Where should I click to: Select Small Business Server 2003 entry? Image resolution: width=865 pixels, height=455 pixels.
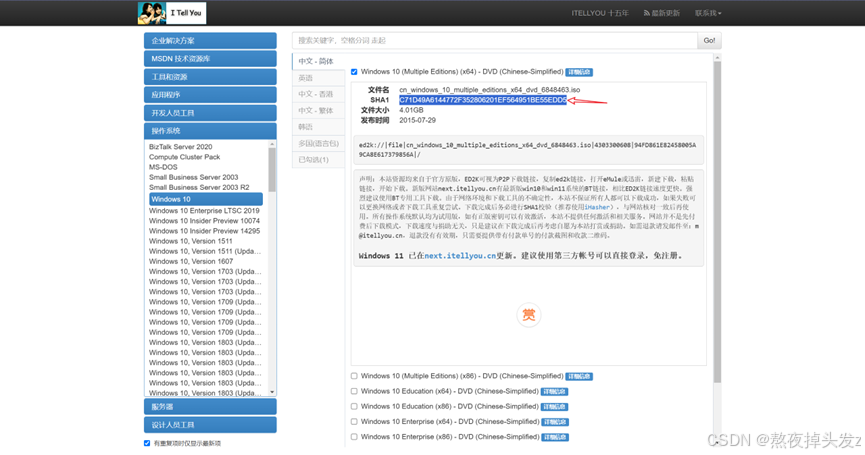click(x=194, y=177)
